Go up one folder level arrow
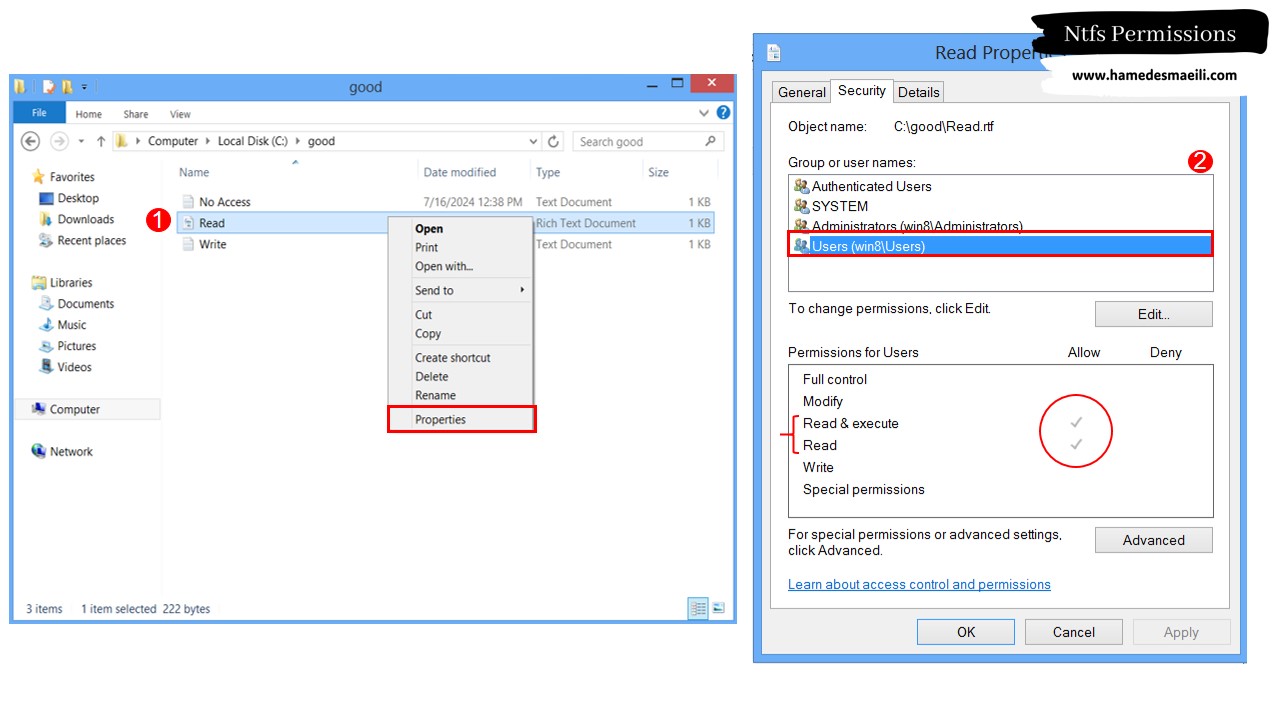 tap(101, 141)
